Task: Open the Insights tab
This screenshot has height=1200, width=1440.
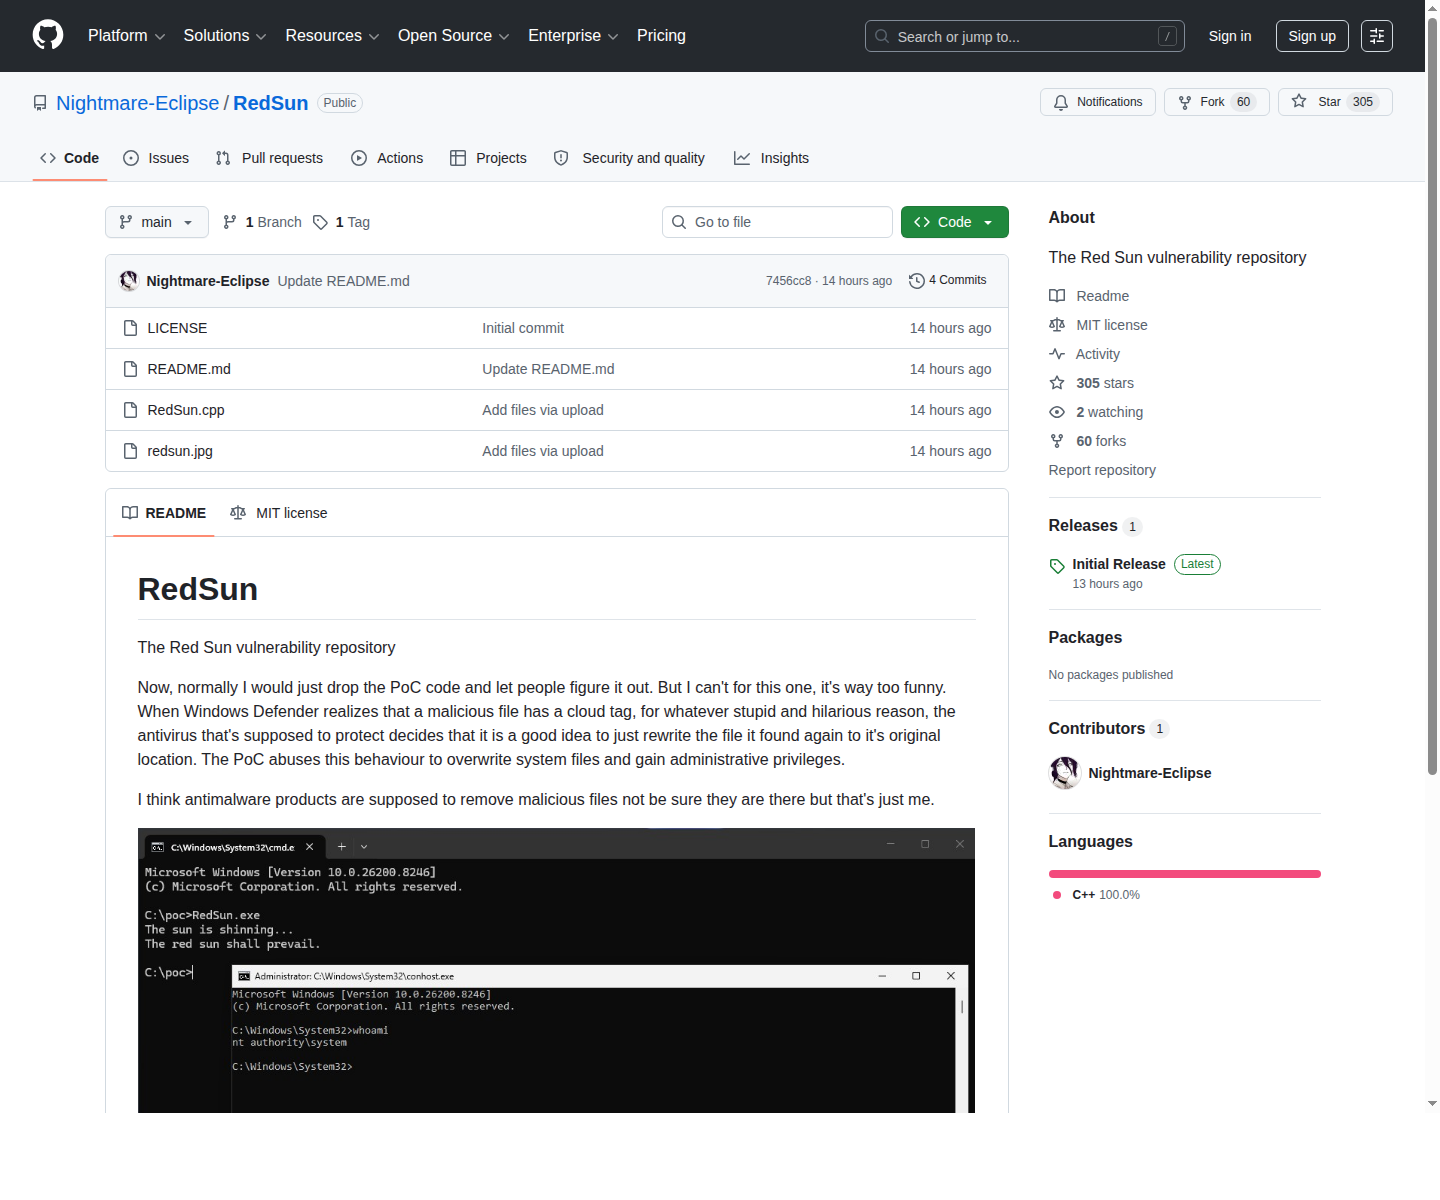Action: click(x=771, y=158)
